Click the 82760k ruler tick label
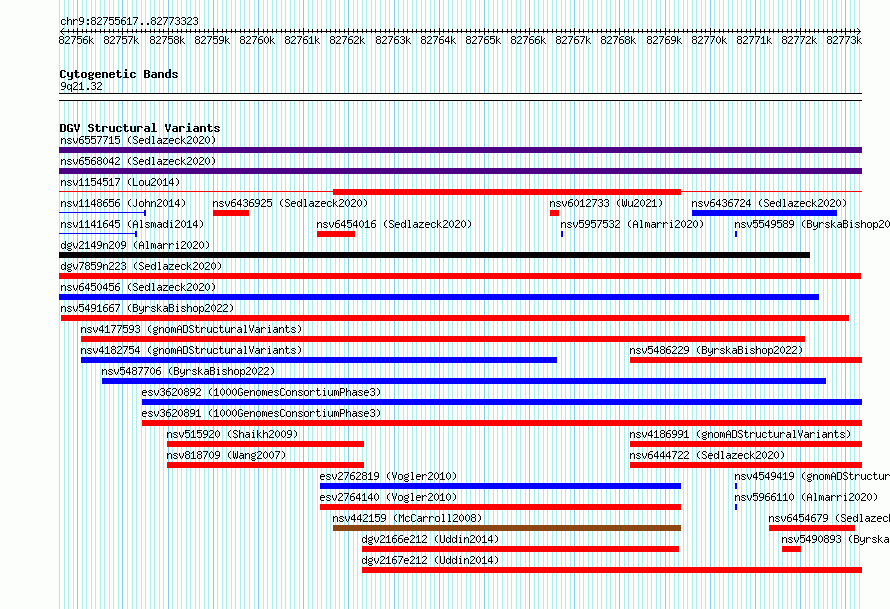The image size is (890, 609). 257,40
